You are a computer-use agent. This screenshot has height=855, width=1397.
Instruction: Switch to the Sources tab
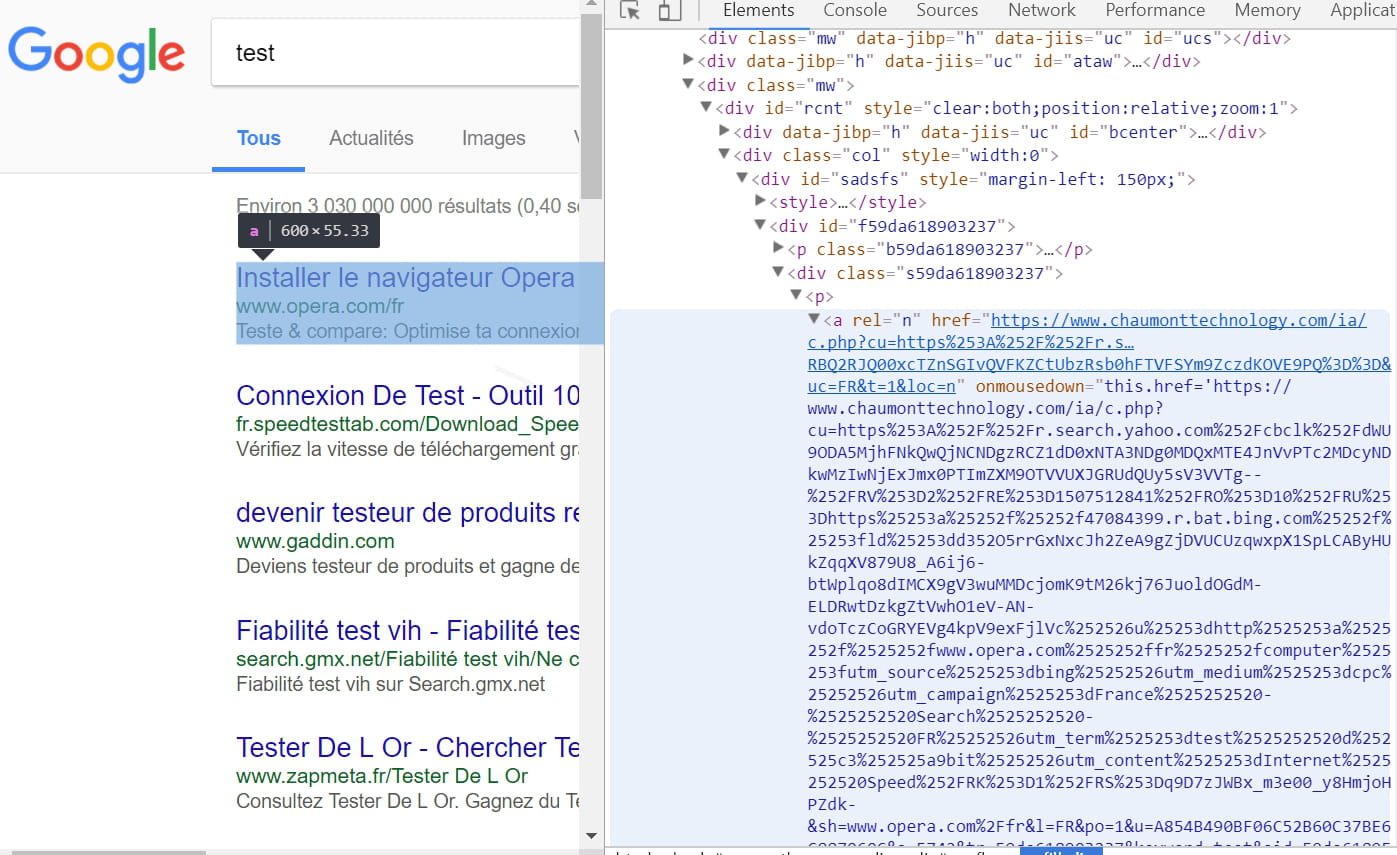[x=947, y=10]
